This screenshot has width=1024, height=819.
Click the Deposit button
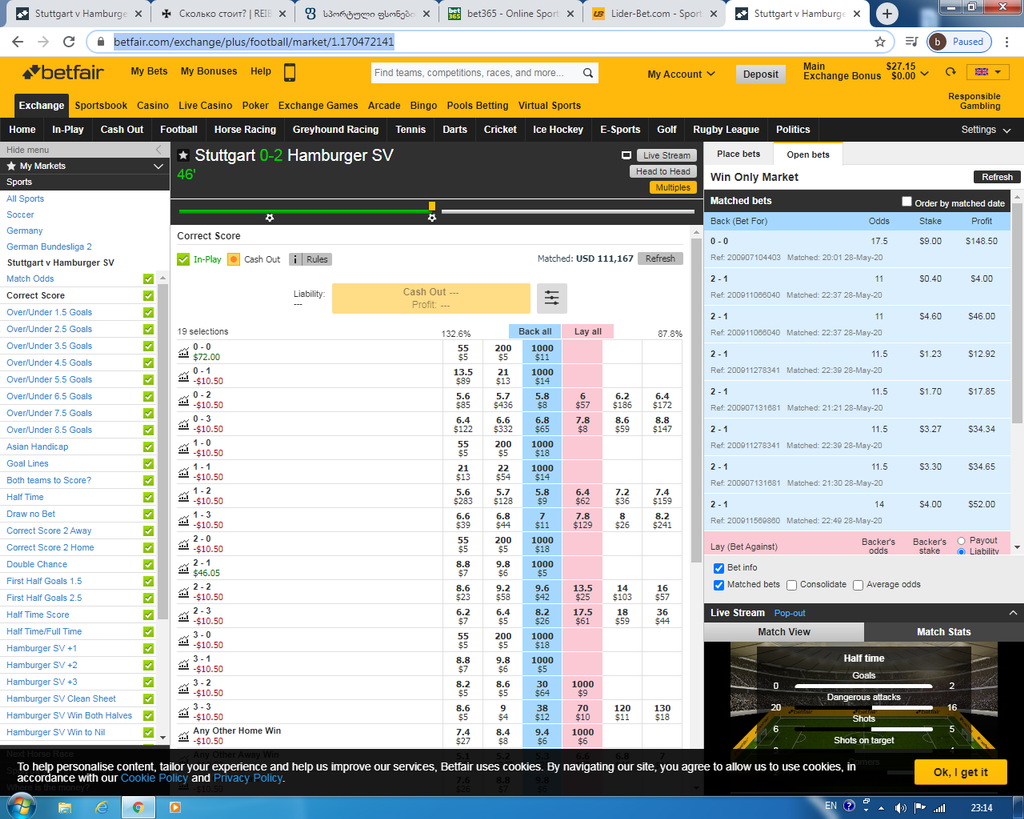pyautogui.click(x=761, y=74)
